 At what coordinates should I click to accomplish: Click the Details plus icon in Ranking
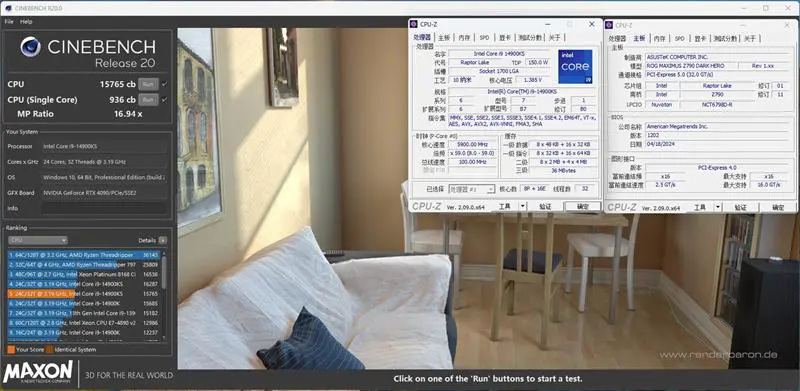pos(163,240)
